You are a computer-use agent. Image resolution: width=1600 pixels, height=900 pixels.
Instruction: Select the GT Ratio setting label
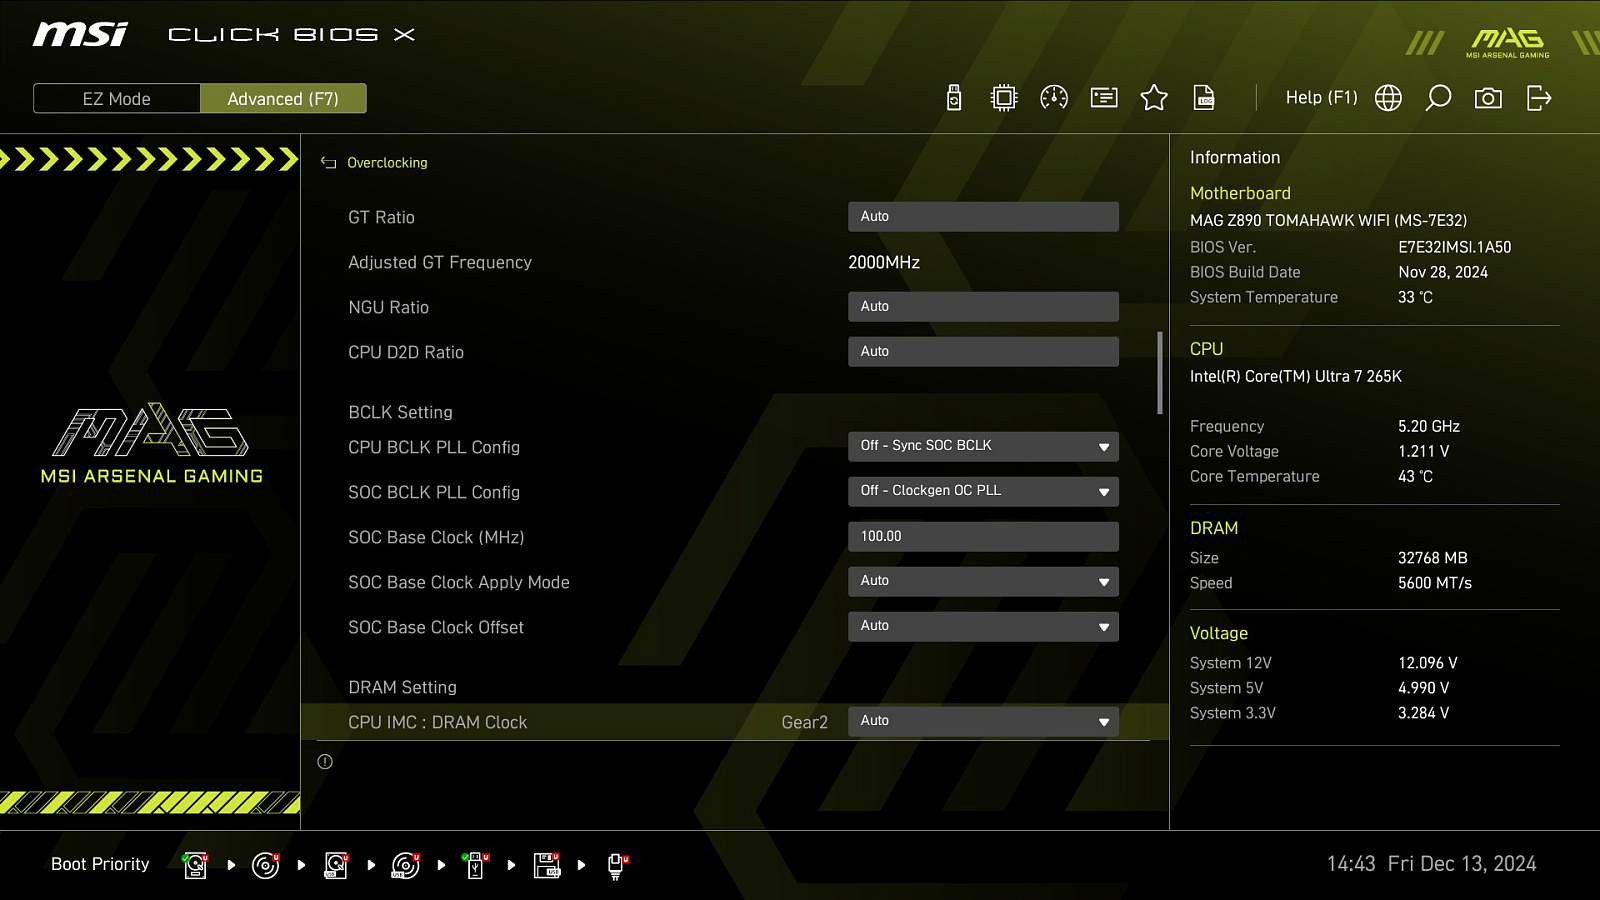tap(381, 217)
